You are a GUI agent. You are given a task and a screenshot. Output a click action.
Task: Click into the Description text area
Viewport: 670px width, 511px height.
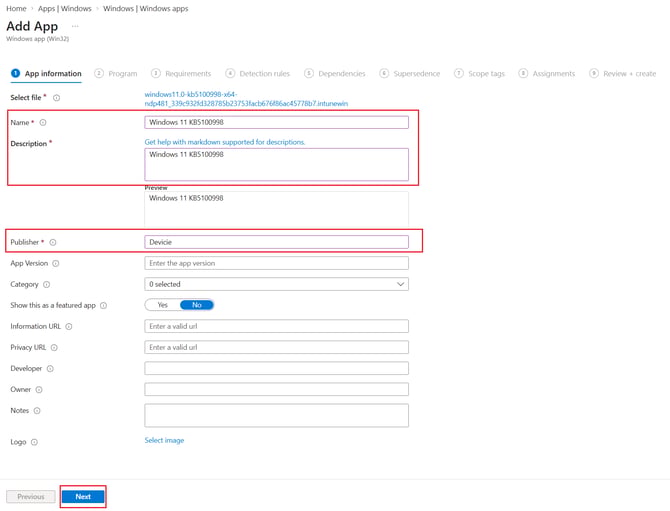[276, 164]
